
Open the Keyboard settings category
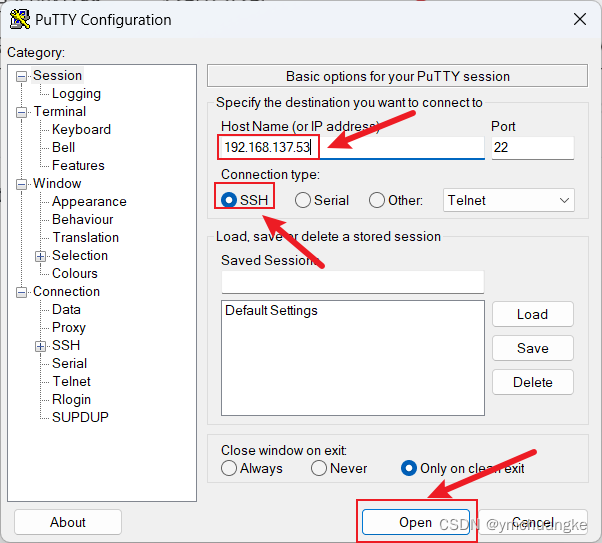[81, 129]
